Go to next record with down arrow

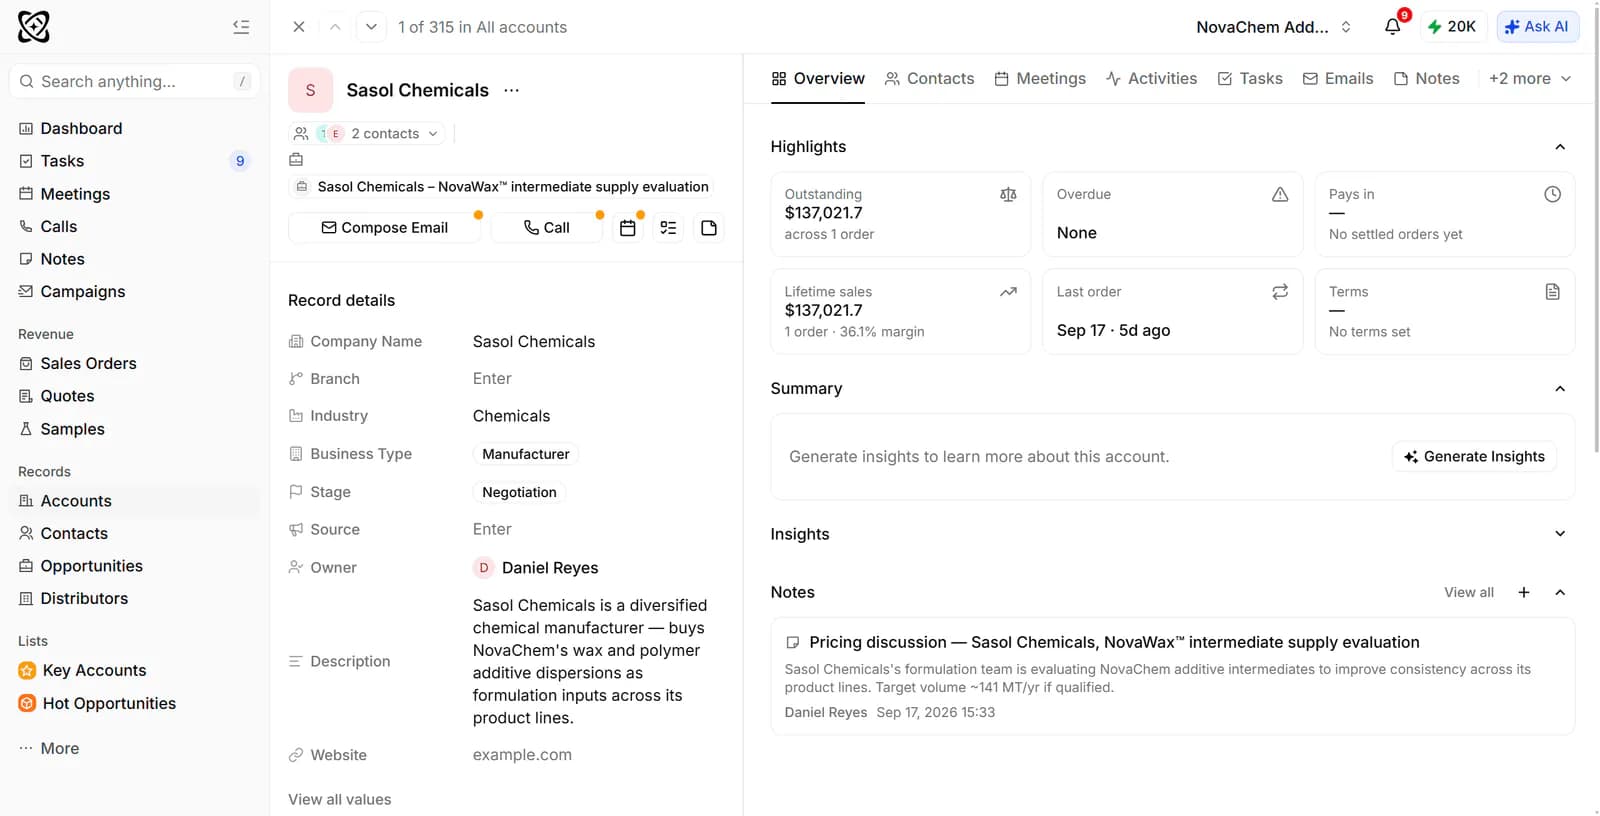point(371,27)
